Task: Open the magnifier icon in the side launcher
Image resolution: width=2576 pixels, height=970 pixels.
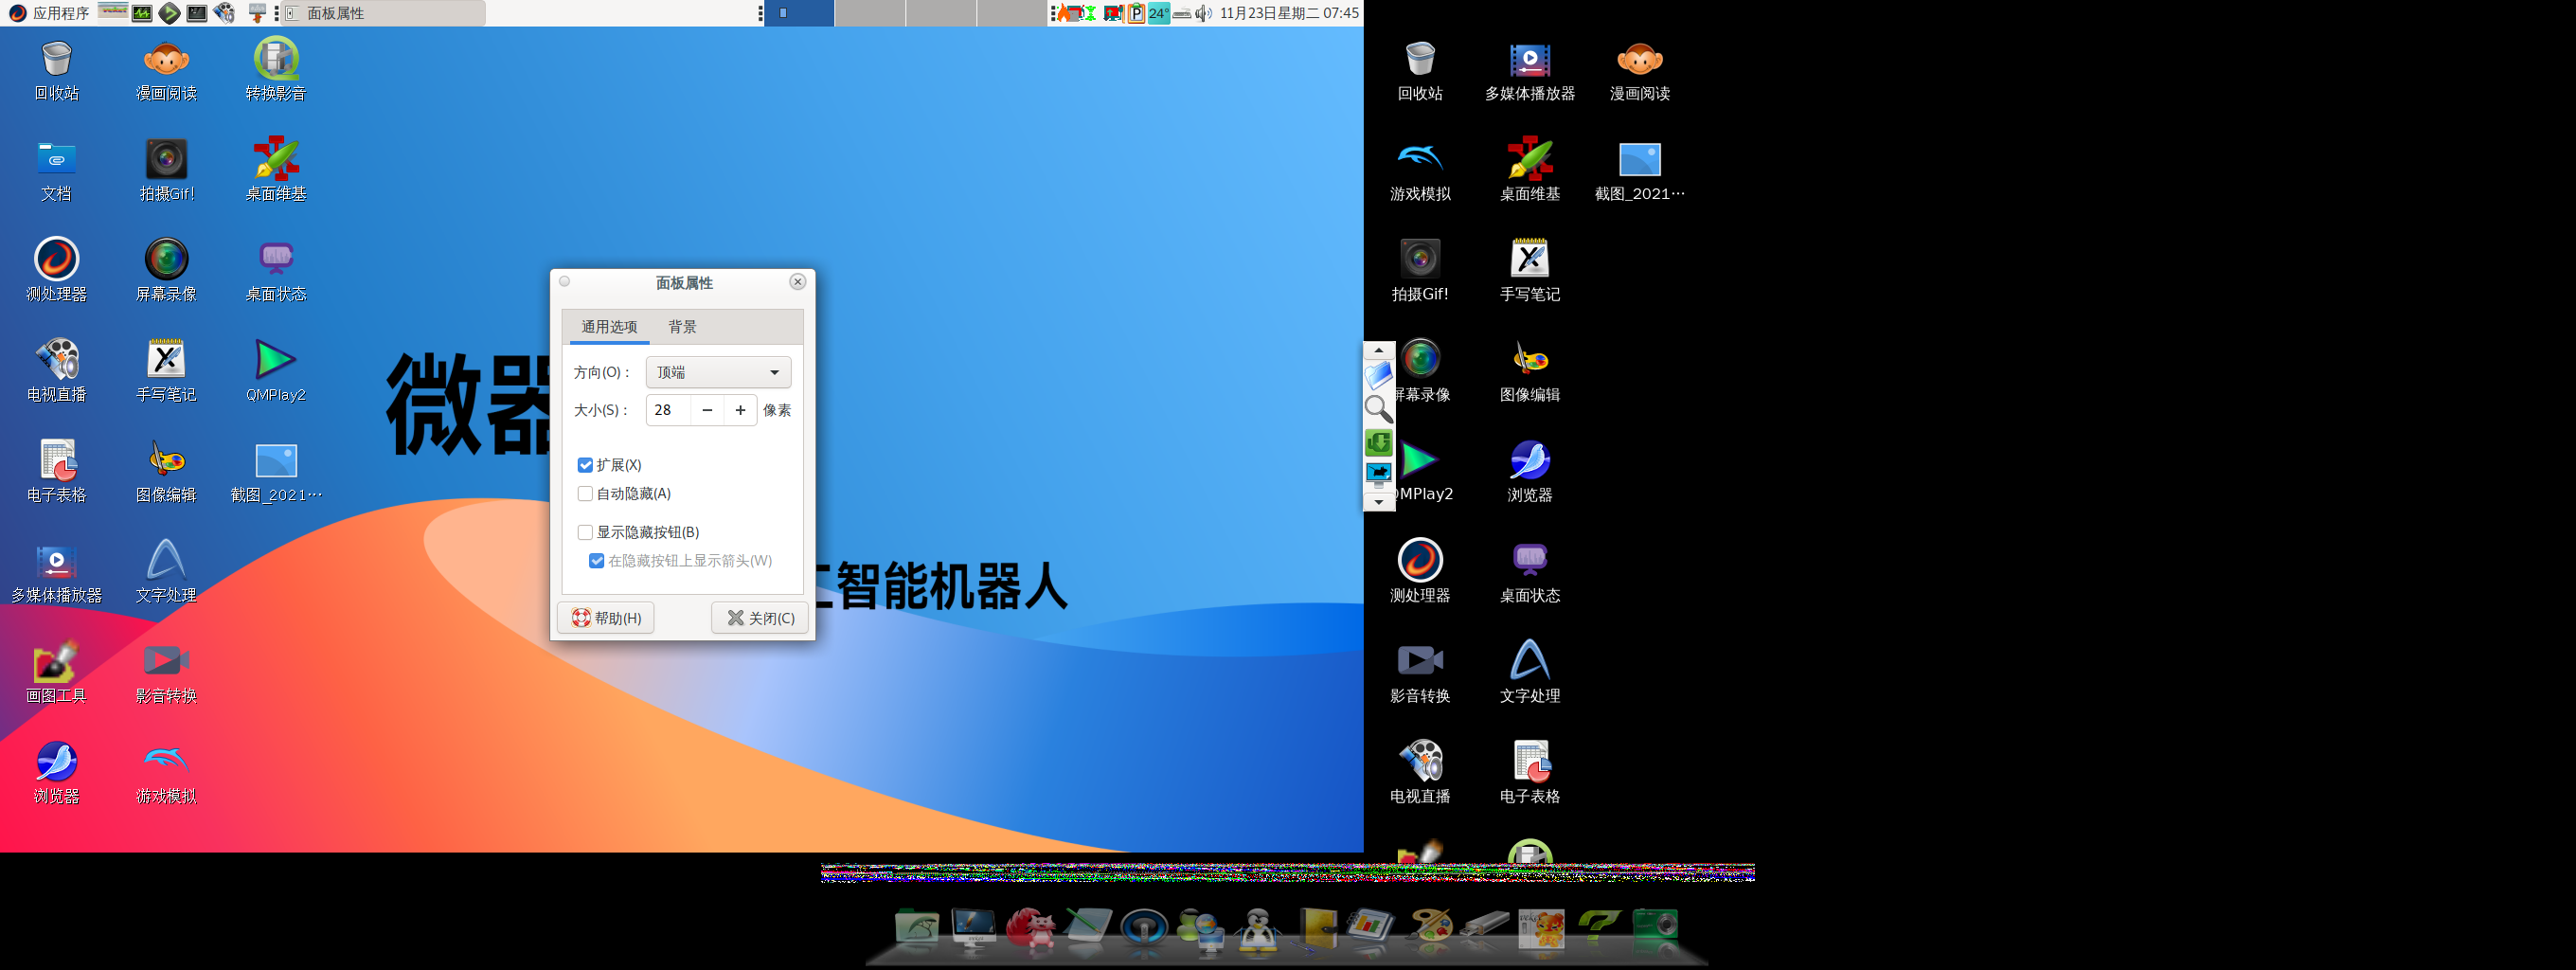Action: click(1378, 409)
